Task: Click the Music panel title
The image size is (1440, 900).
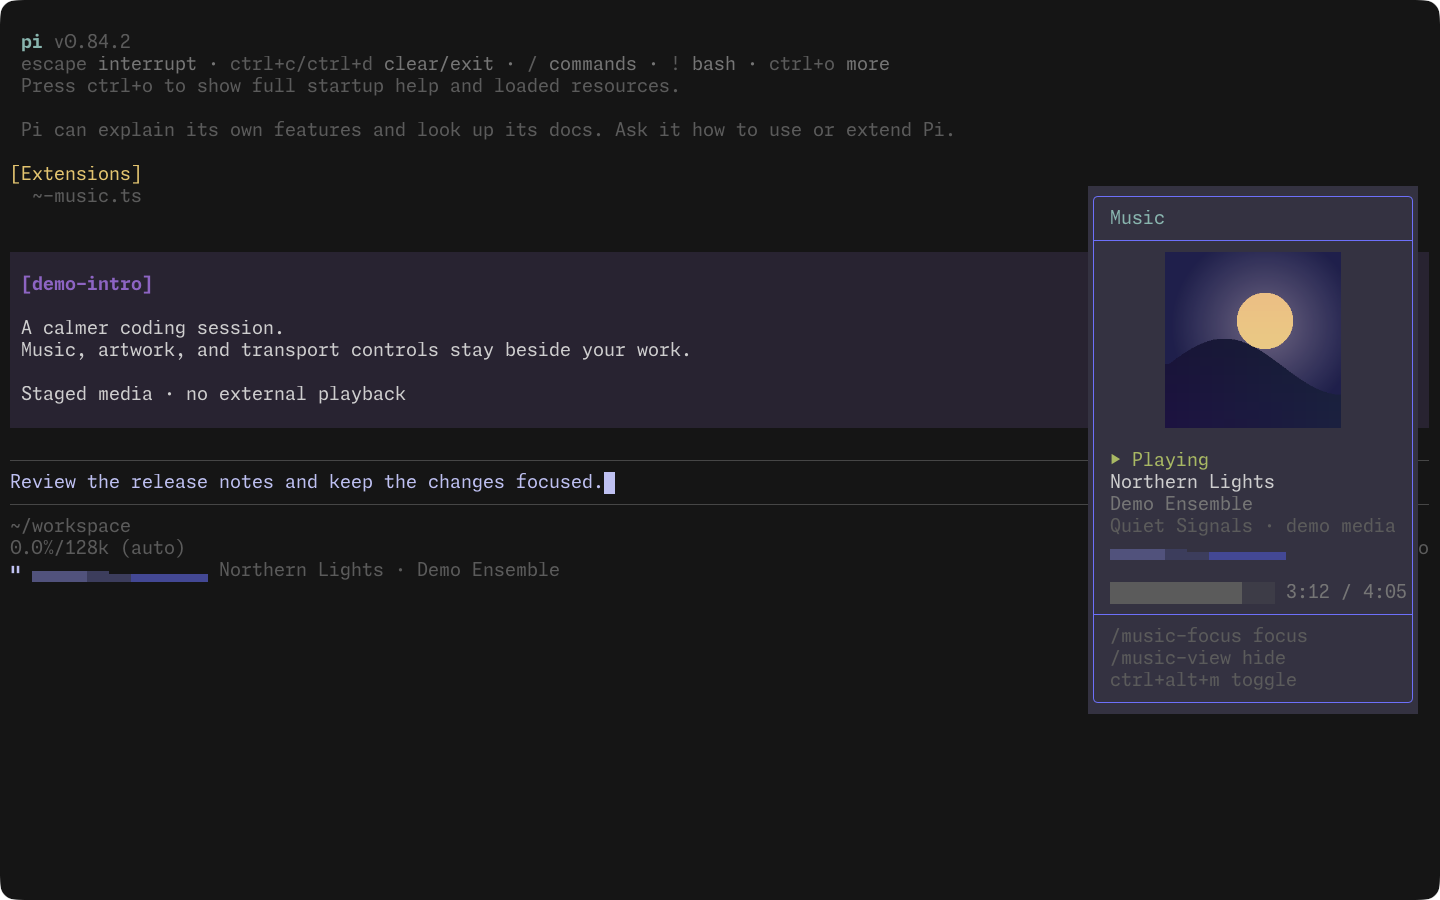Action: pos(1137,218)
